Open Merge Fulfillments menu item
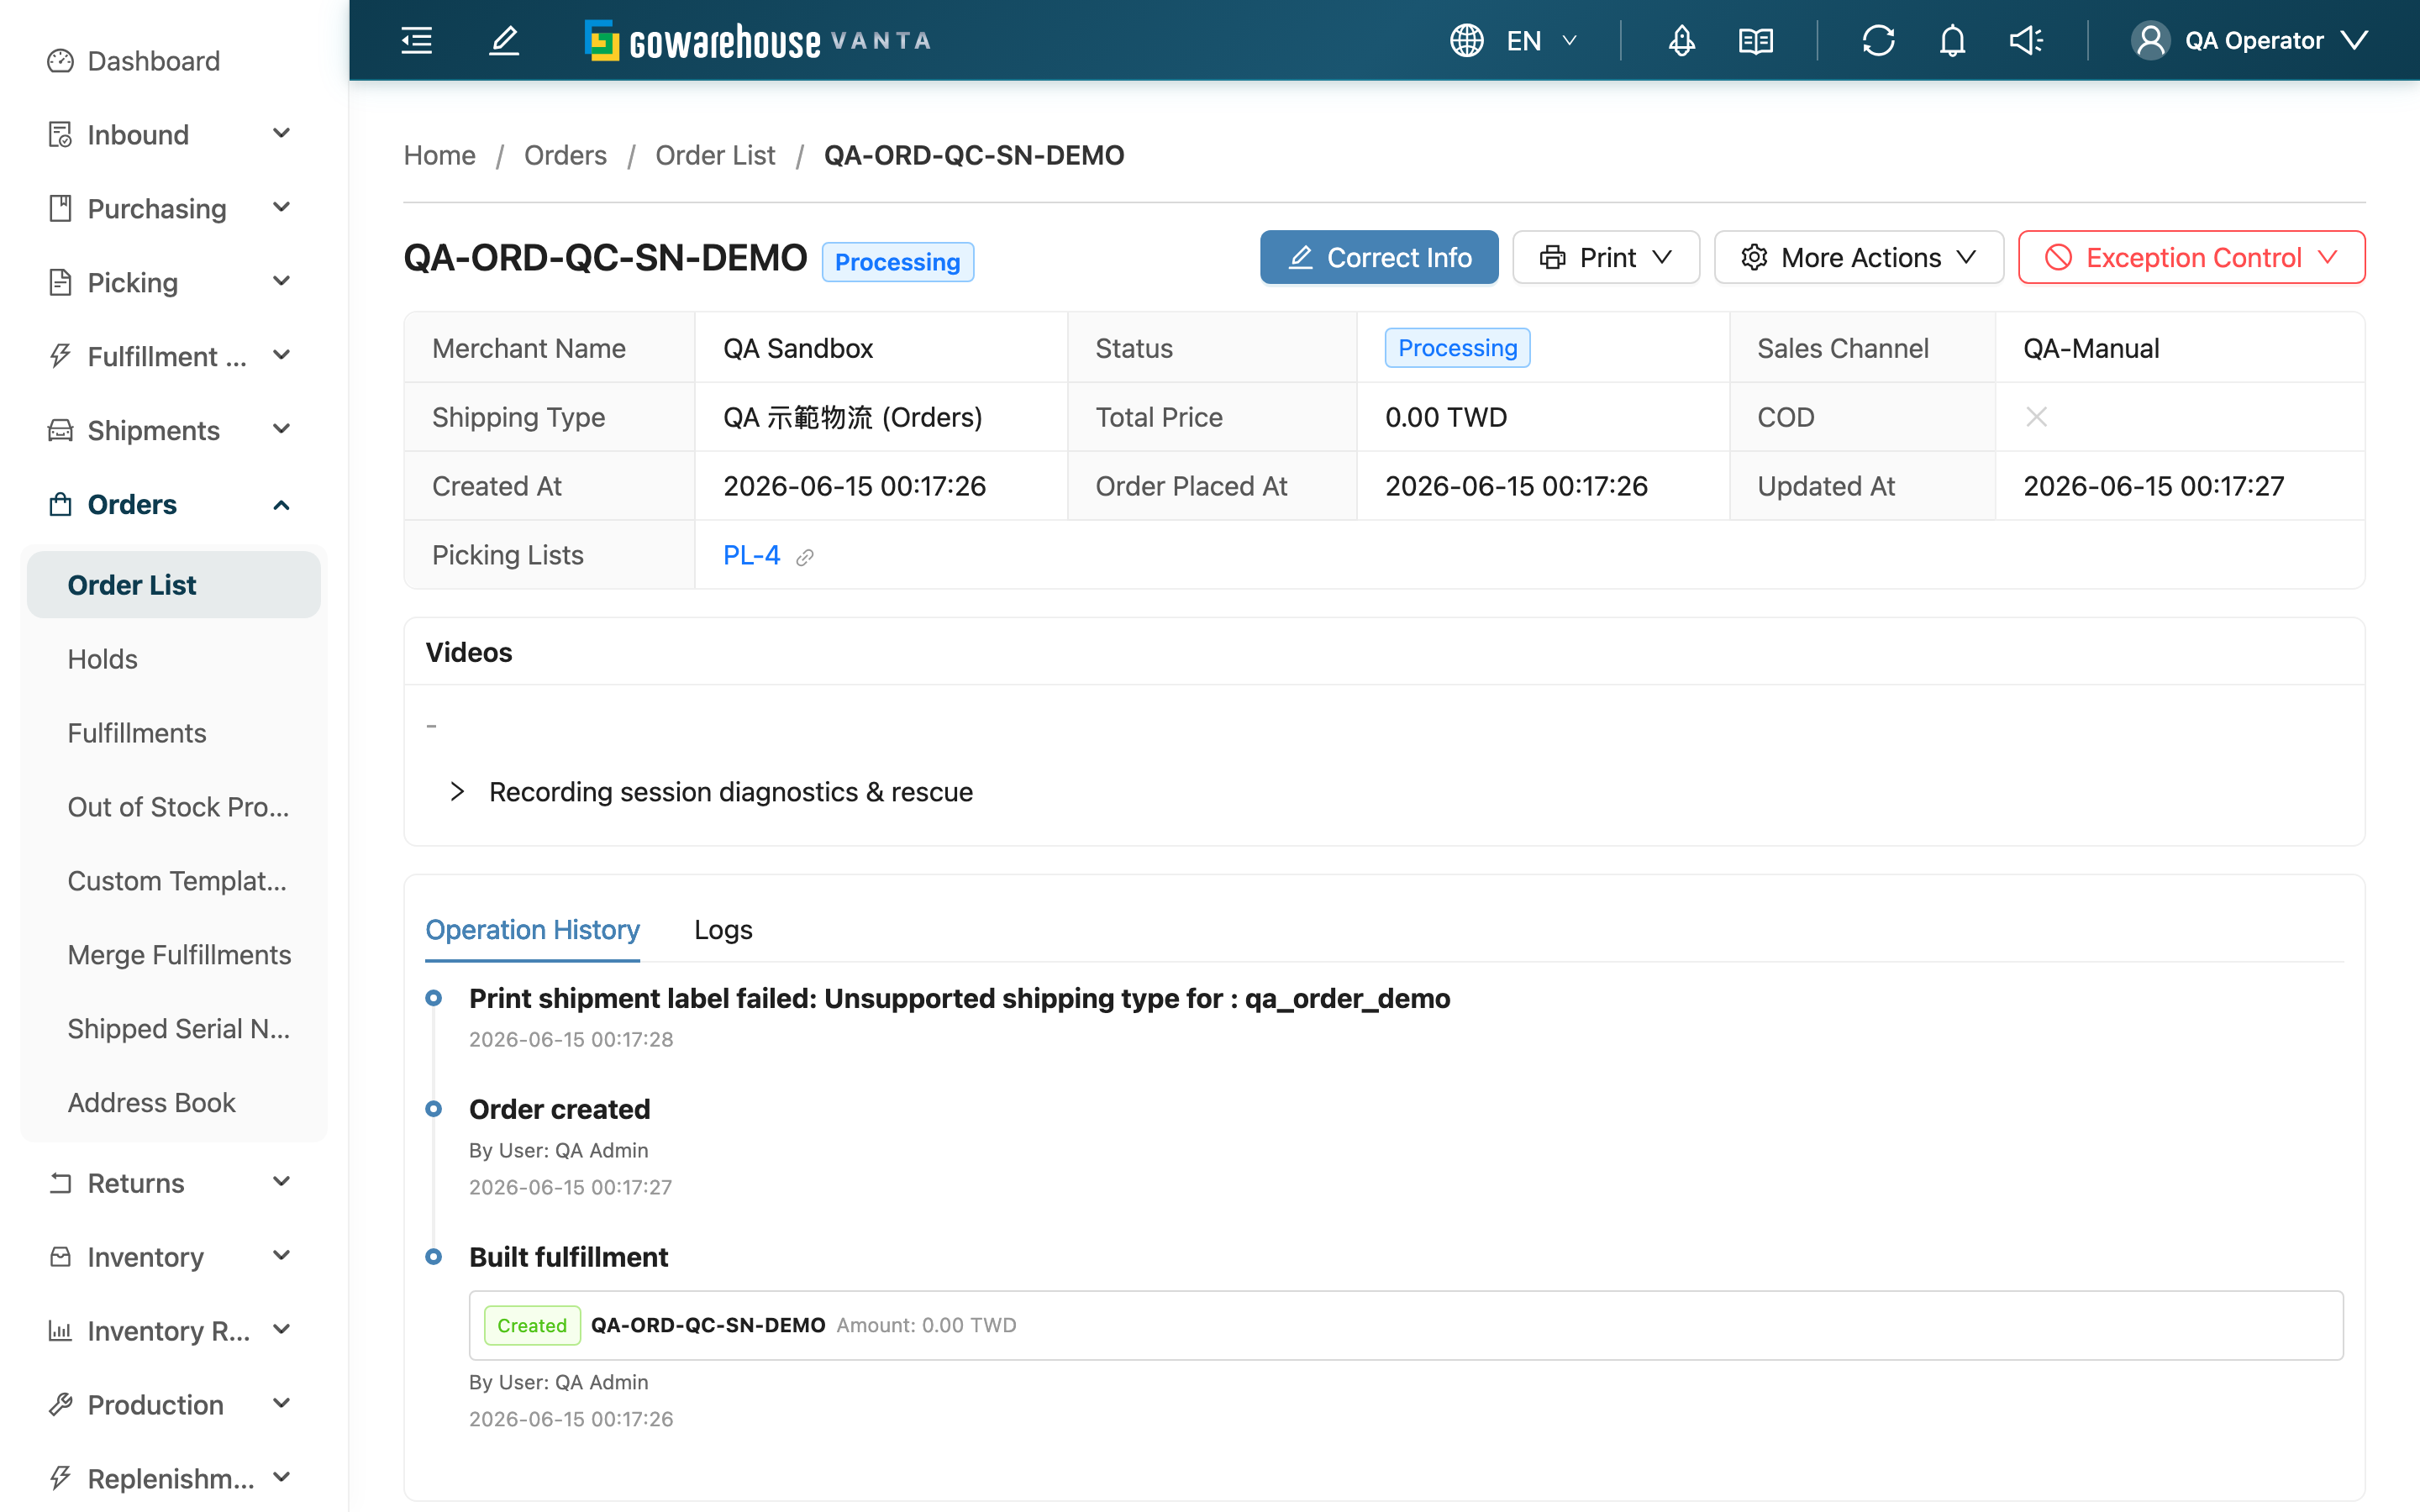The image size is (2420, 1512). click(174, 955)
